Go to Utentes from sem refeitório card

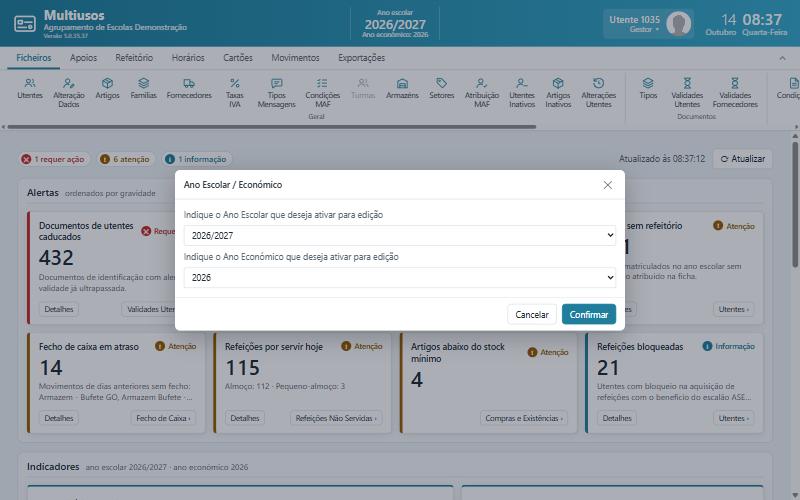pyautogui.click(x=733, y=309)
